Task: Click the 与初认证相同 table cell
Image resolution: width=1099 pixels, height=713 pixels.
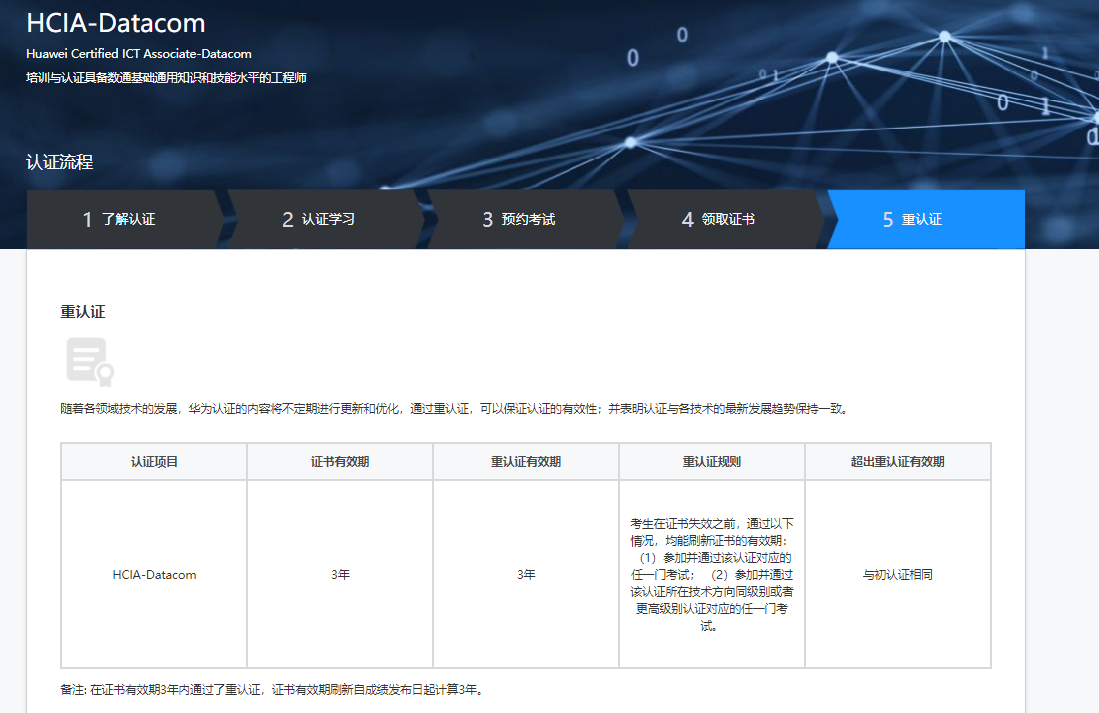Action: point(898,574)
